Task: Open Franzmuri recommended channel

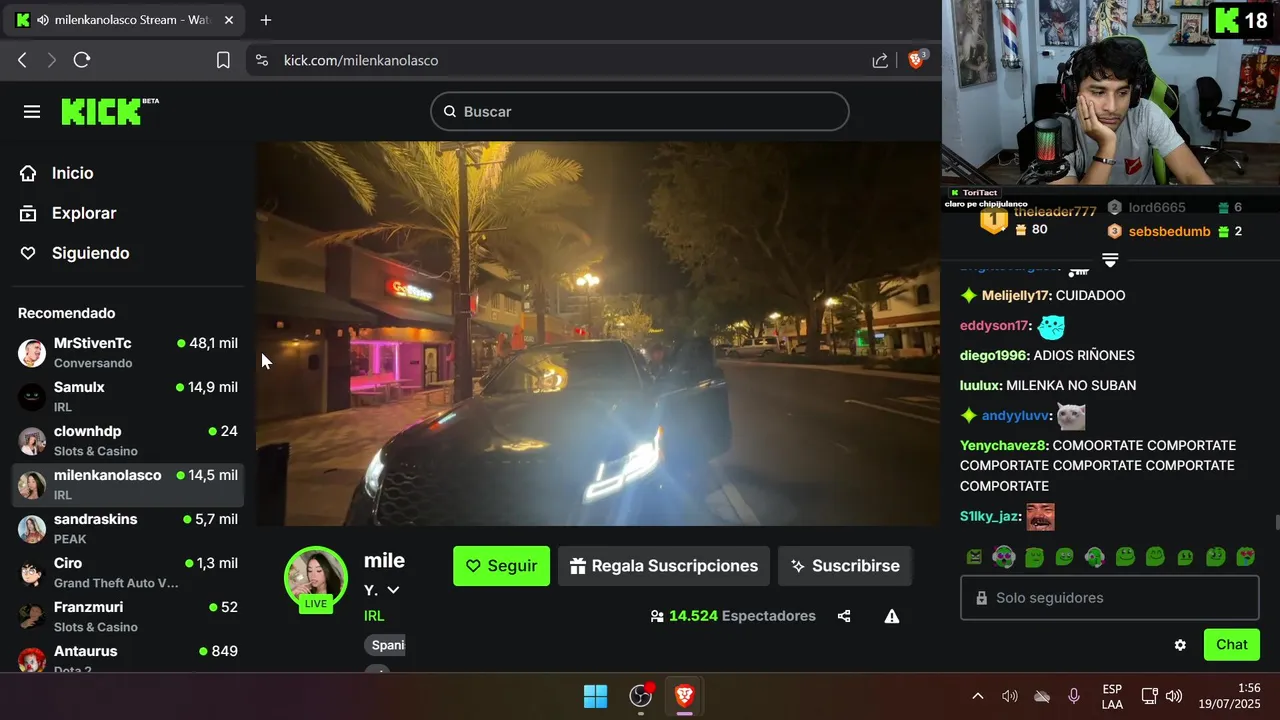Action: (x=128, y=617)
